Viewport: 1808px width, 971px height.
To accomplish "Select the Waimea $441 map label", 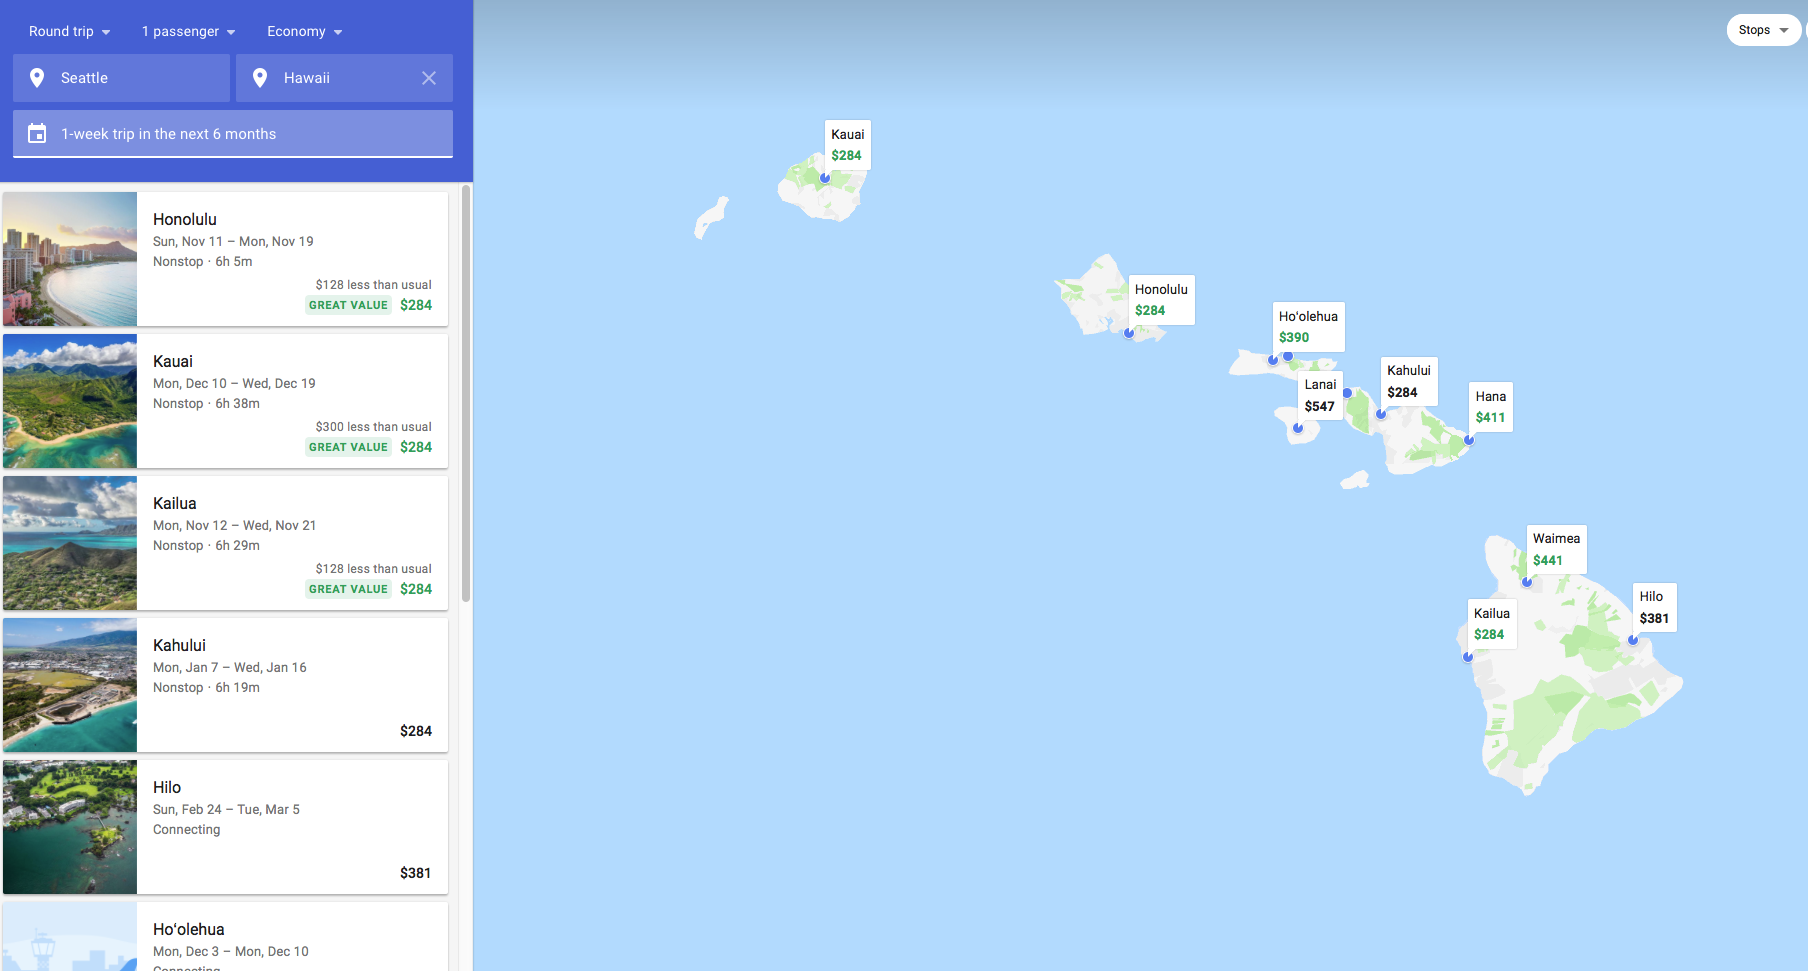I will [x=1557, y=549].
